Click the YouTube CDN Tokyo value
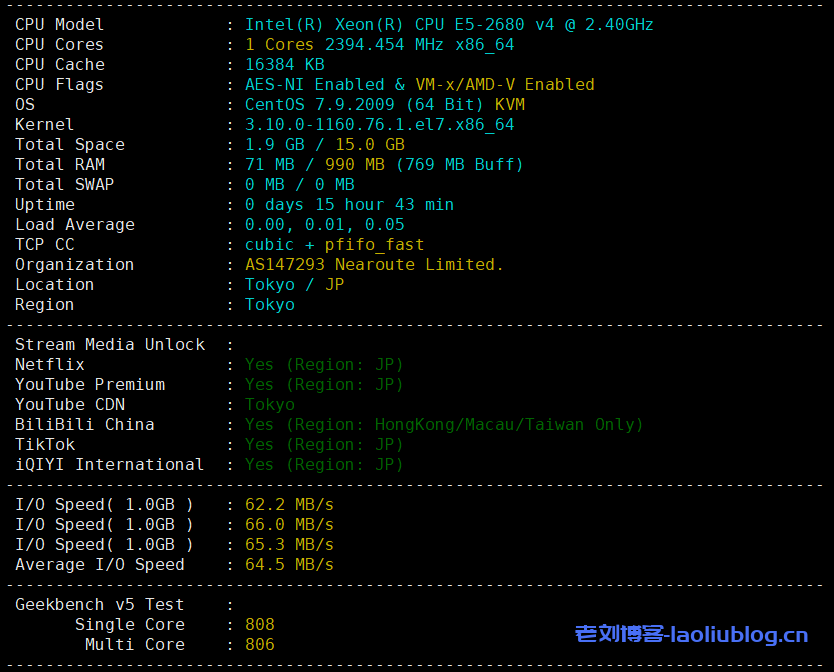This screenshot has height=672, width=834. pos(270,404)
